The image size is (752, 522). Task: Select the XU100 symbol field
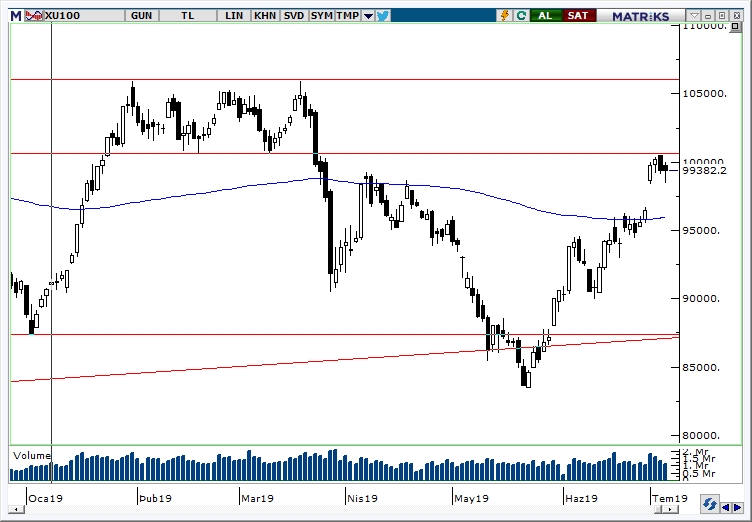(x=83, y=16)
